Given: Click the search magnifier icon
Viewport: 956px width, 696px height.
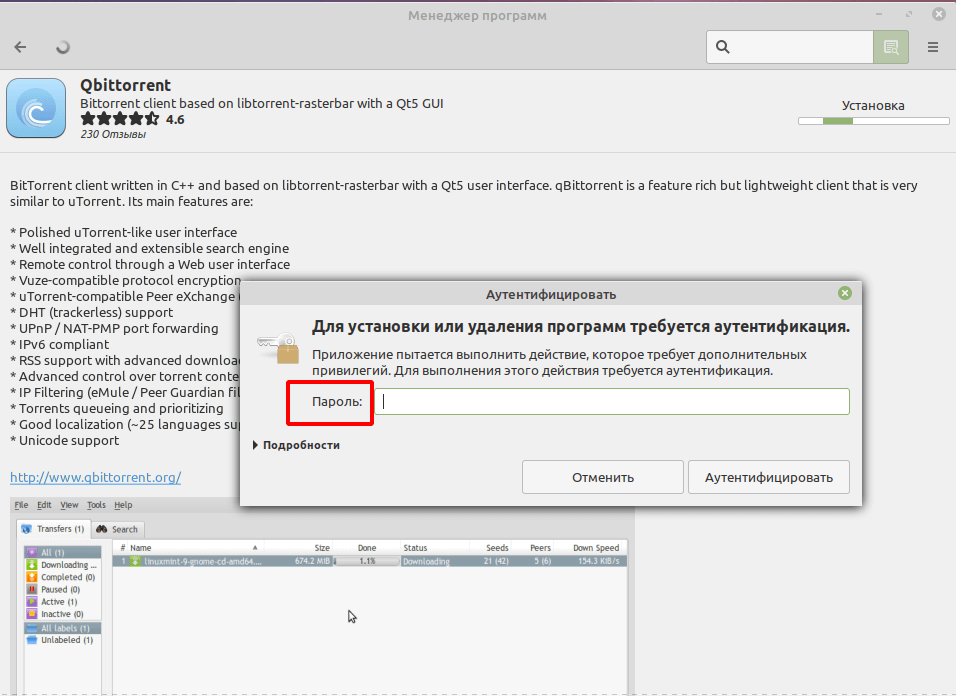Looking at the screenshot, I should (x=722, y=47).
